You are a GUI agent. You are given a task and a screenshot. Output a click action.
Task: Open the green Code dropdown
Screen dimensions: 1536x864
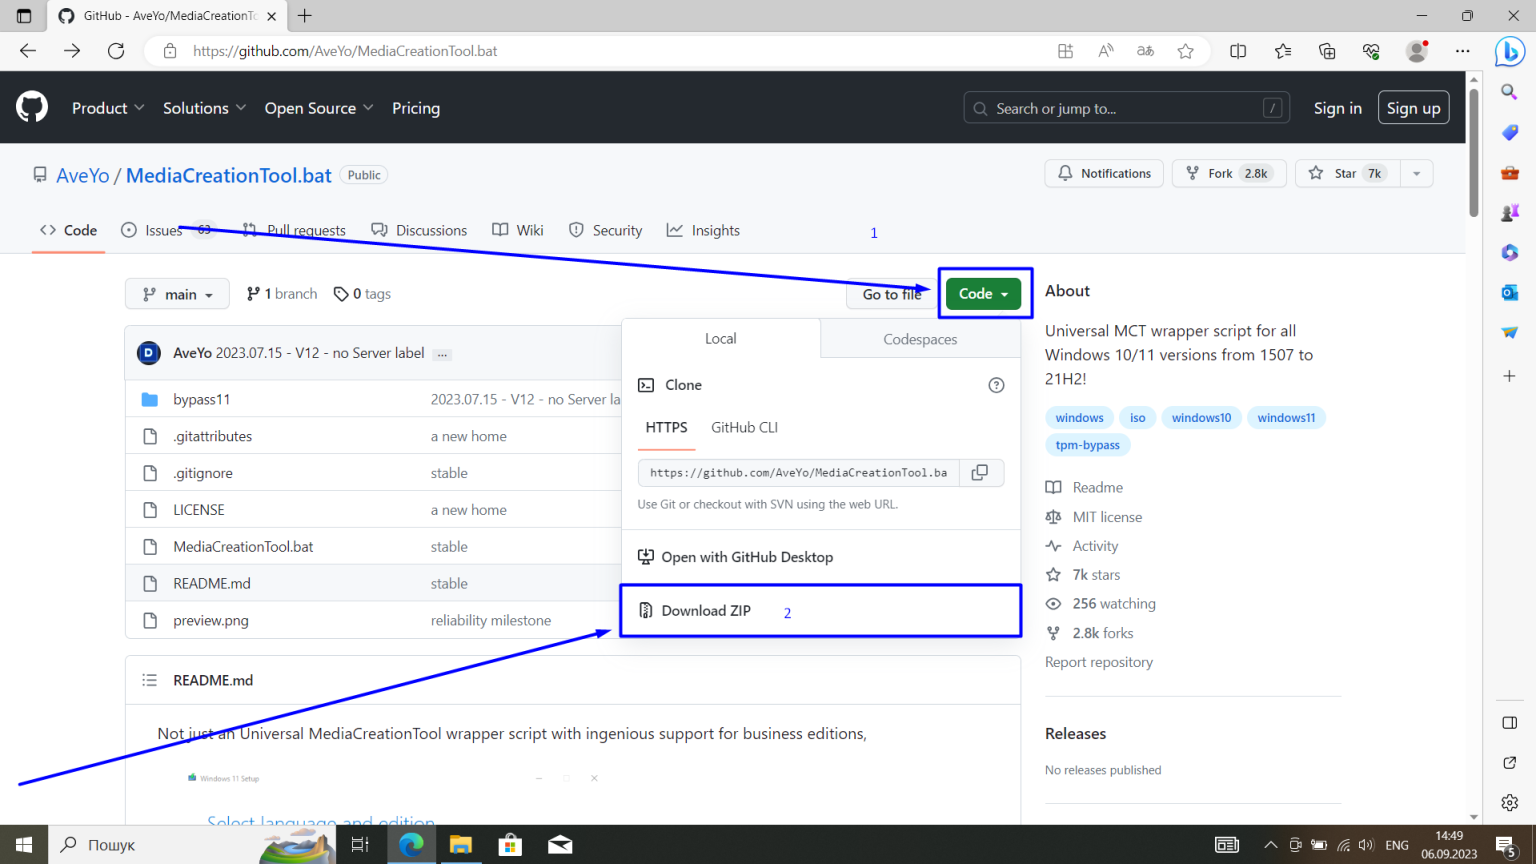(983, 293)
